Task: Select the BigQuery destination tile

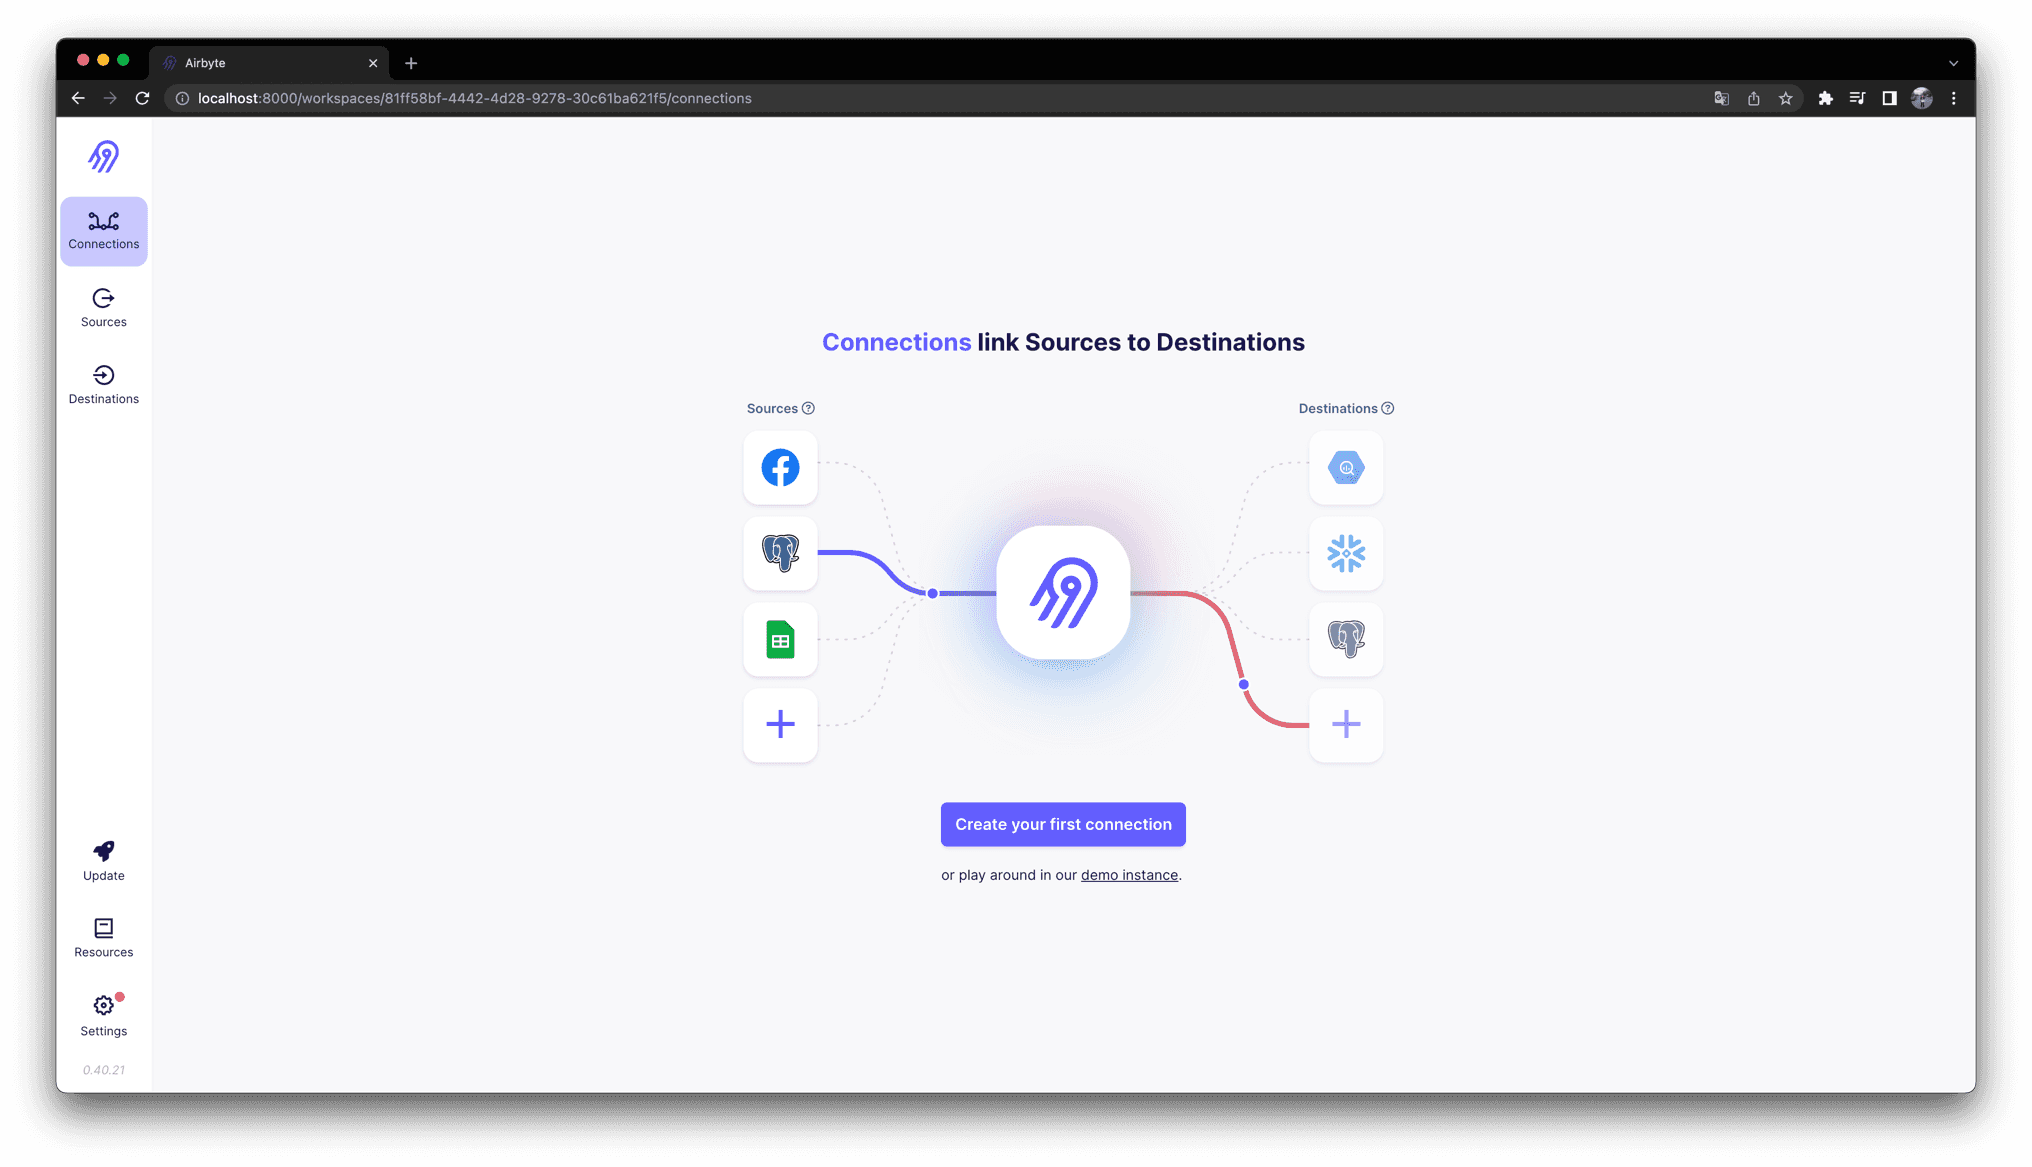Action: pyautogui.click(x=1346, y=468)
